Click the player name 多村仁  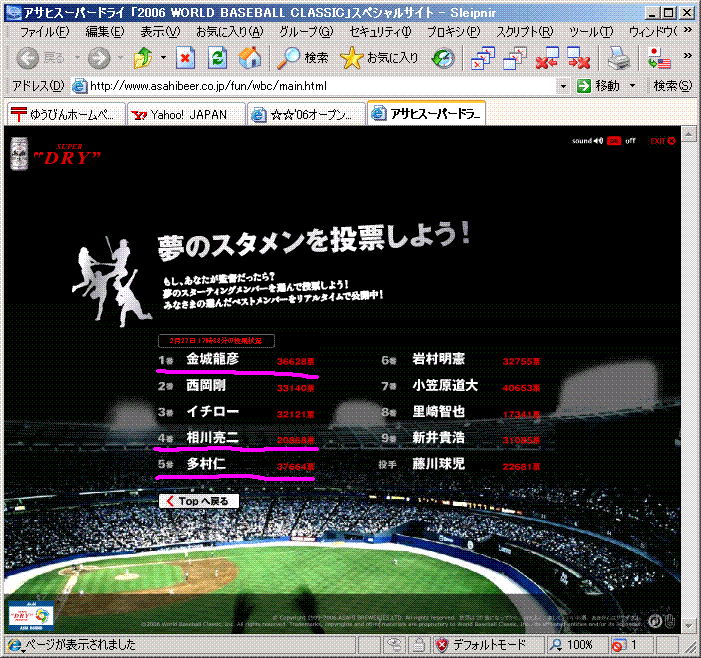click(206, 464)
